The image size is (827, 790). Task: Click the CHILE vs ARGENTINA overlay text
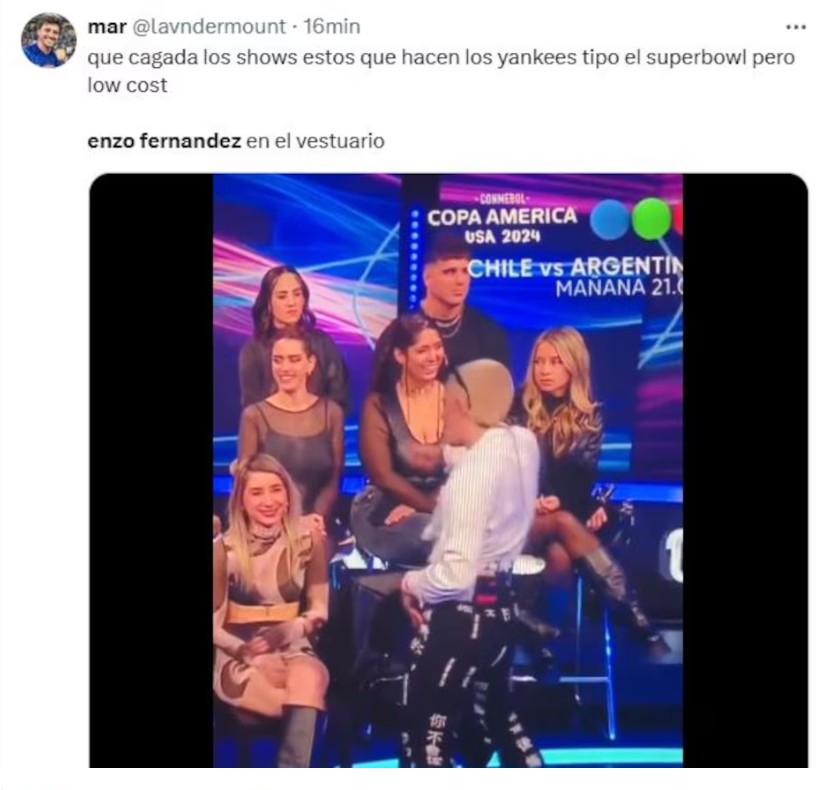tap(574, 268)
